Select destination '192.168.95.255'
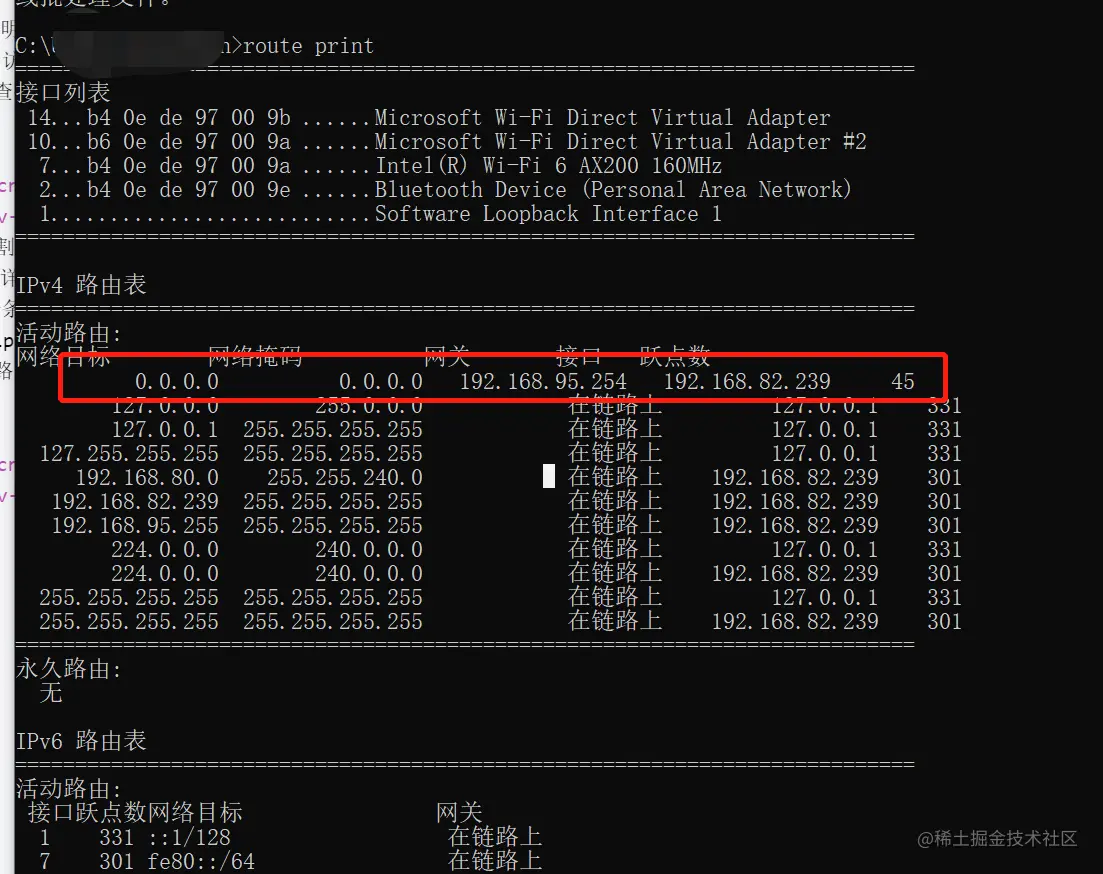1103x874 pixels. point(135,526)
